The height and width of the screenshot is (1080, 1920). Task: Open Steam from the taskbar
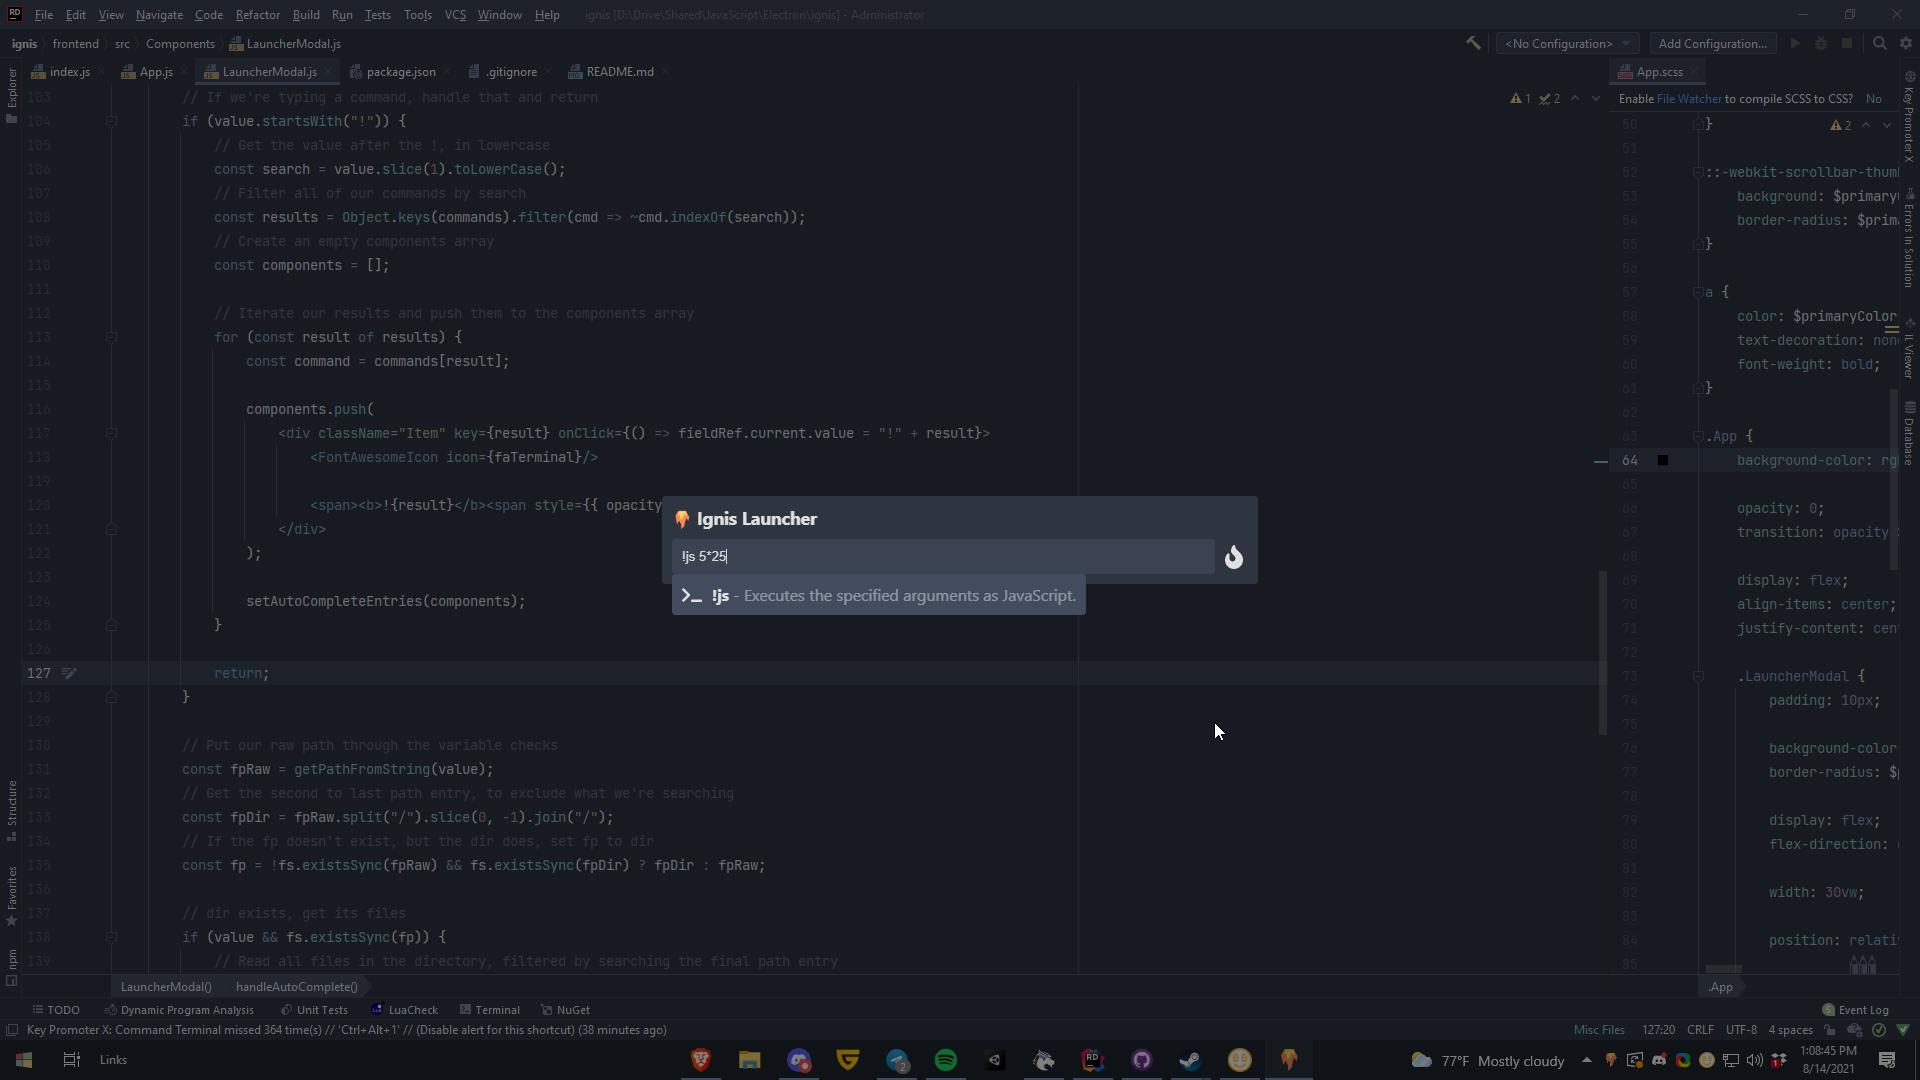pos(1190,1060)
